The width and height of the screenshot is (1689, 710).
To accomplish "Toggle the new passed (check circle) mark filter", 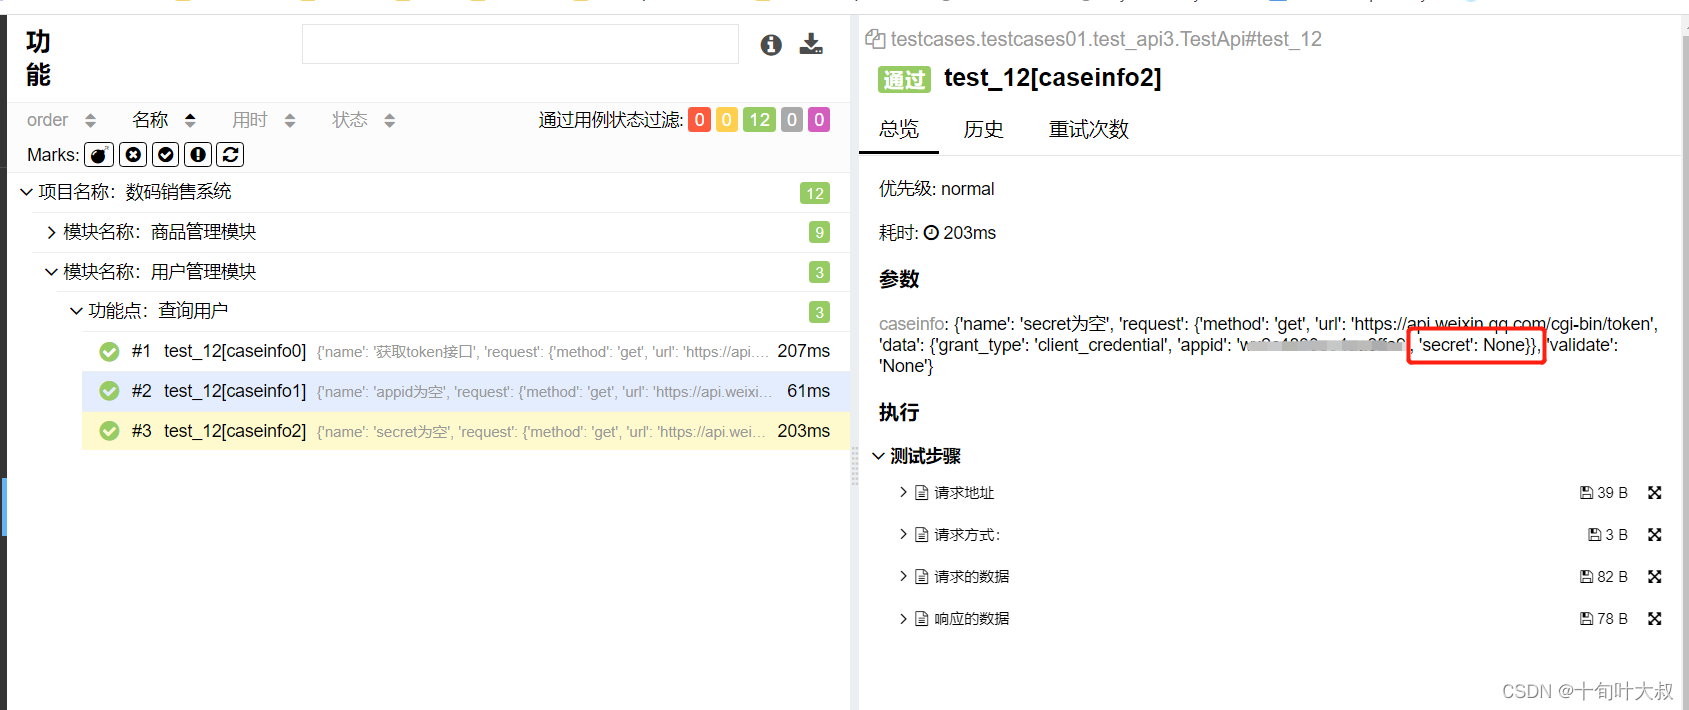I will [x=166, y=154].
